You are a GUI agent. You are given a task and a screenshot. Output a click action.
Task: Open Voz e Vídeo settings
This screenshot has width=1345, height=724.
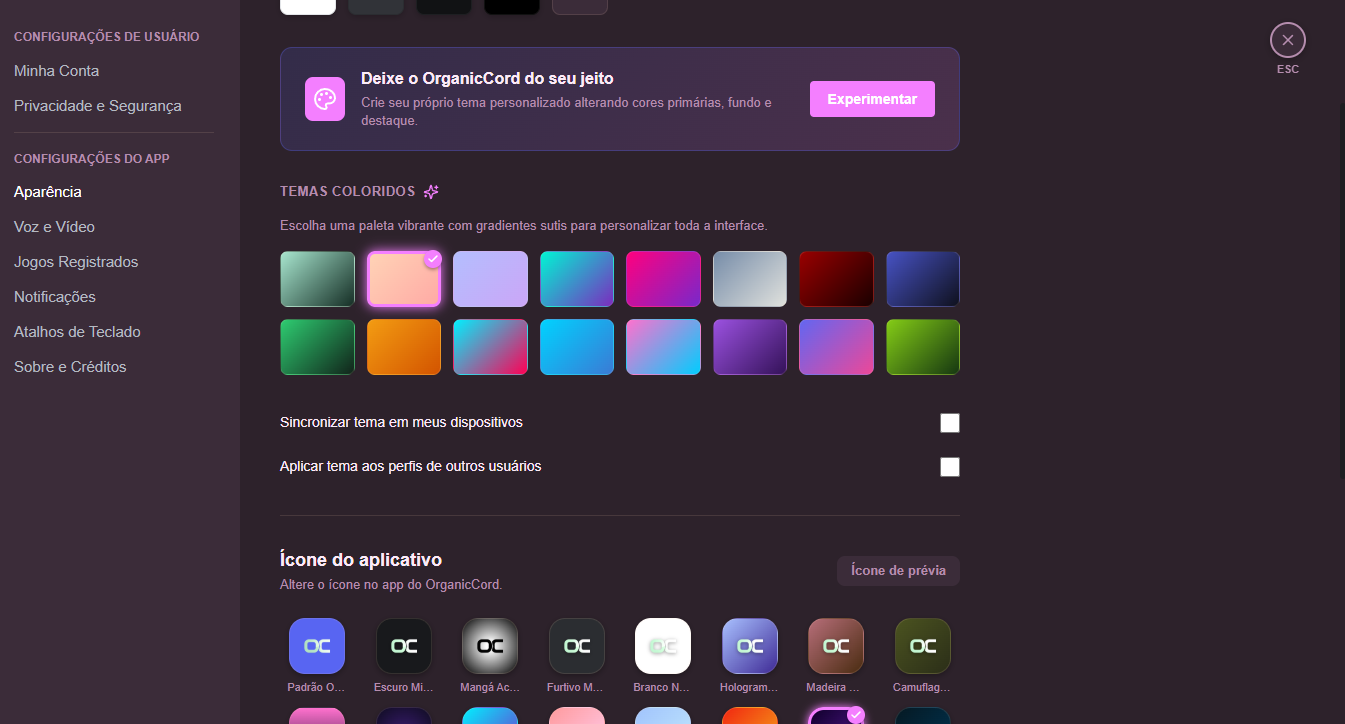point(54,227)
